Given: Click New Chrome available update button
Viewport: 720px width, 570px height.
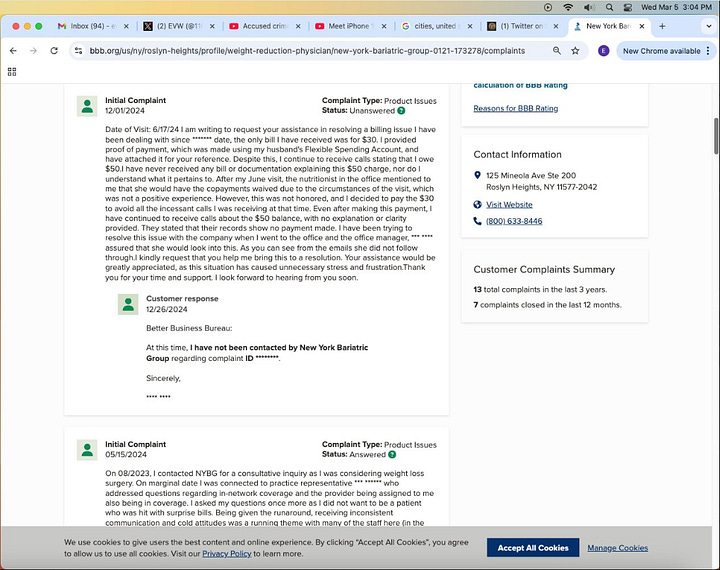Looking at the screenshot, I should click(x=661, y=51).
